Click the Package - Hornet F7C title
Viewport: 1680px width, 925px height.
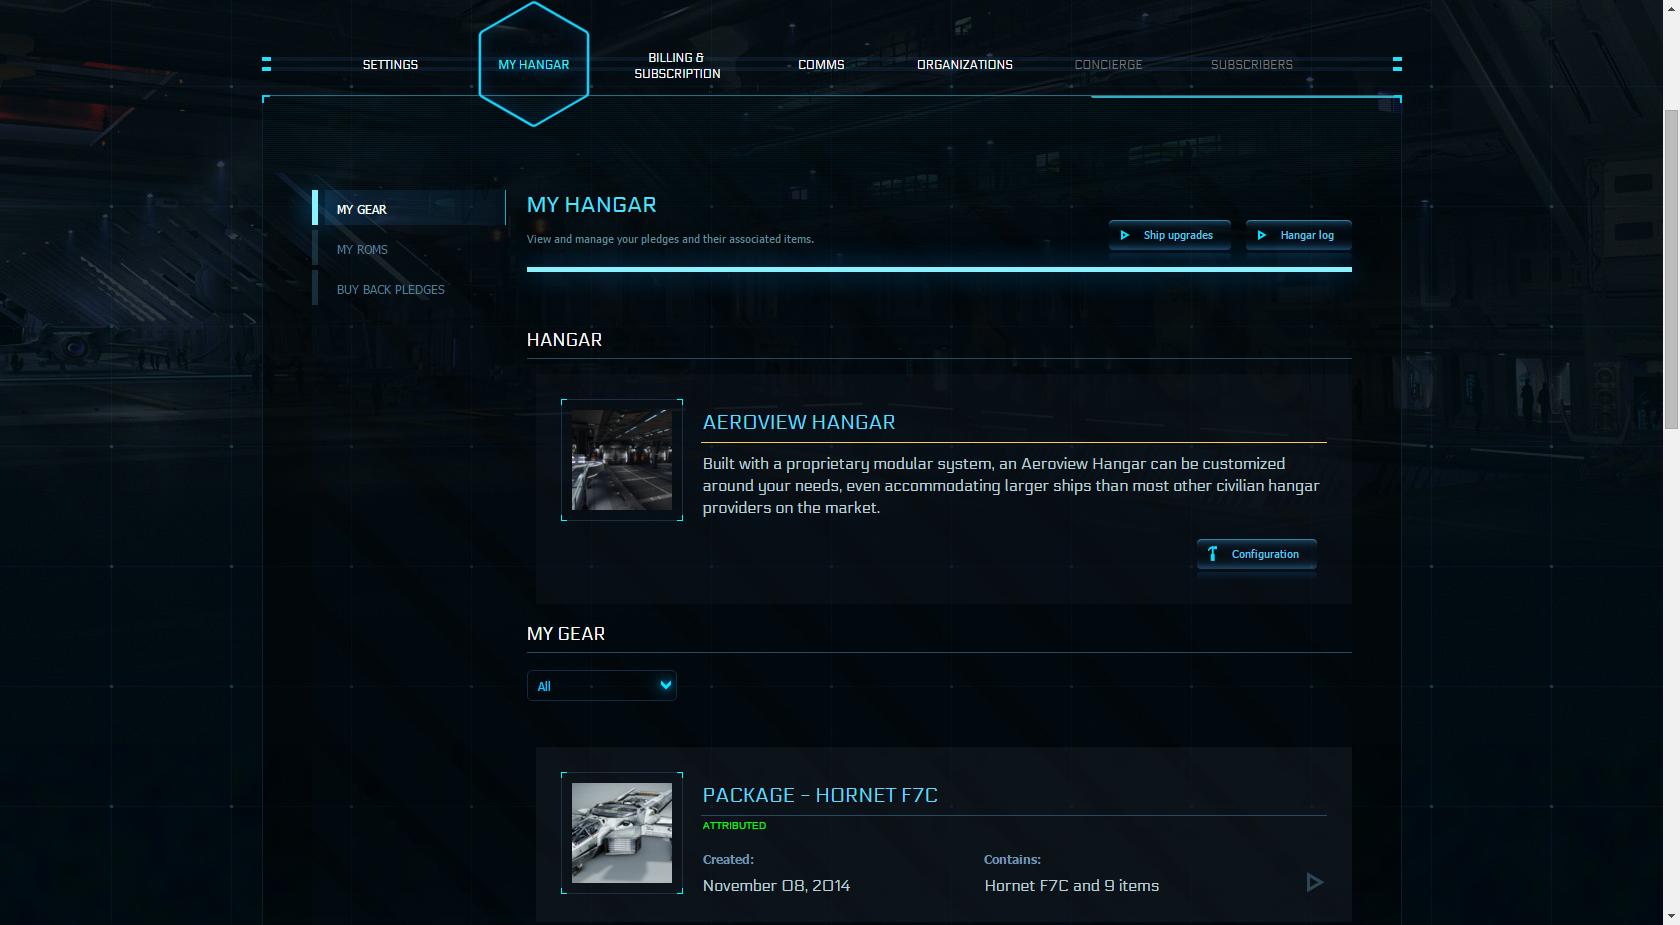click(x=820, y=795)
